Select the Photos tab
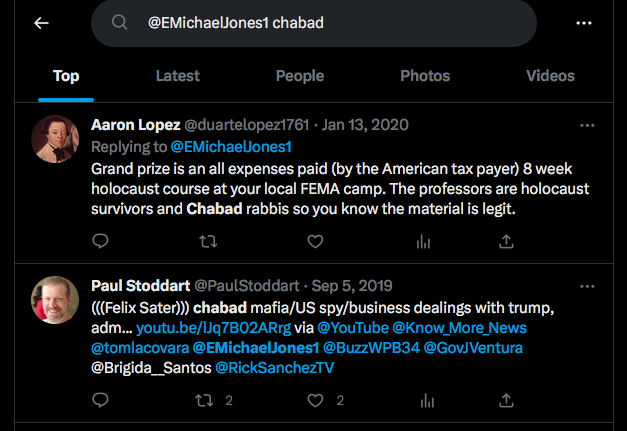 [425, 76]
